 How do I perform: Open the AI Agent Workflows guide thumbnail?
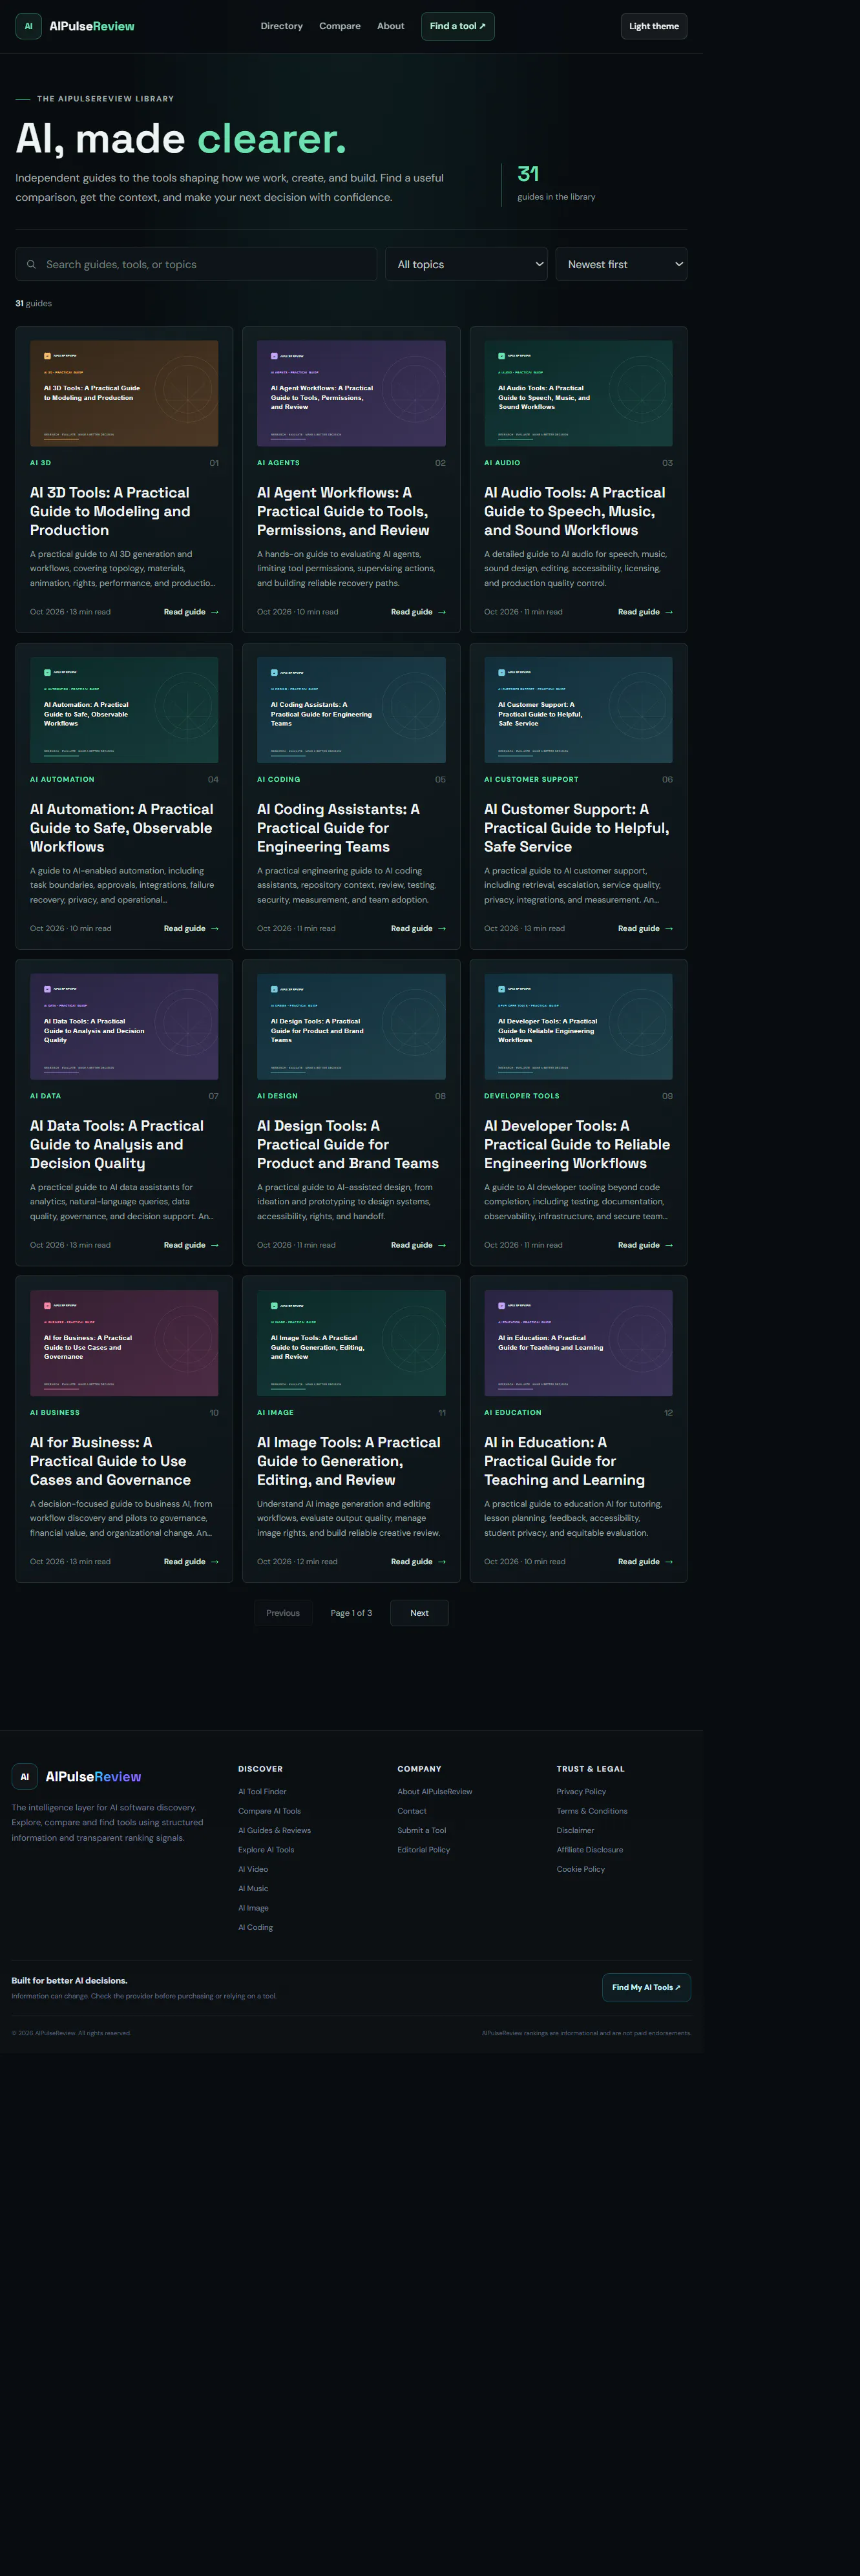pos(351,393)
